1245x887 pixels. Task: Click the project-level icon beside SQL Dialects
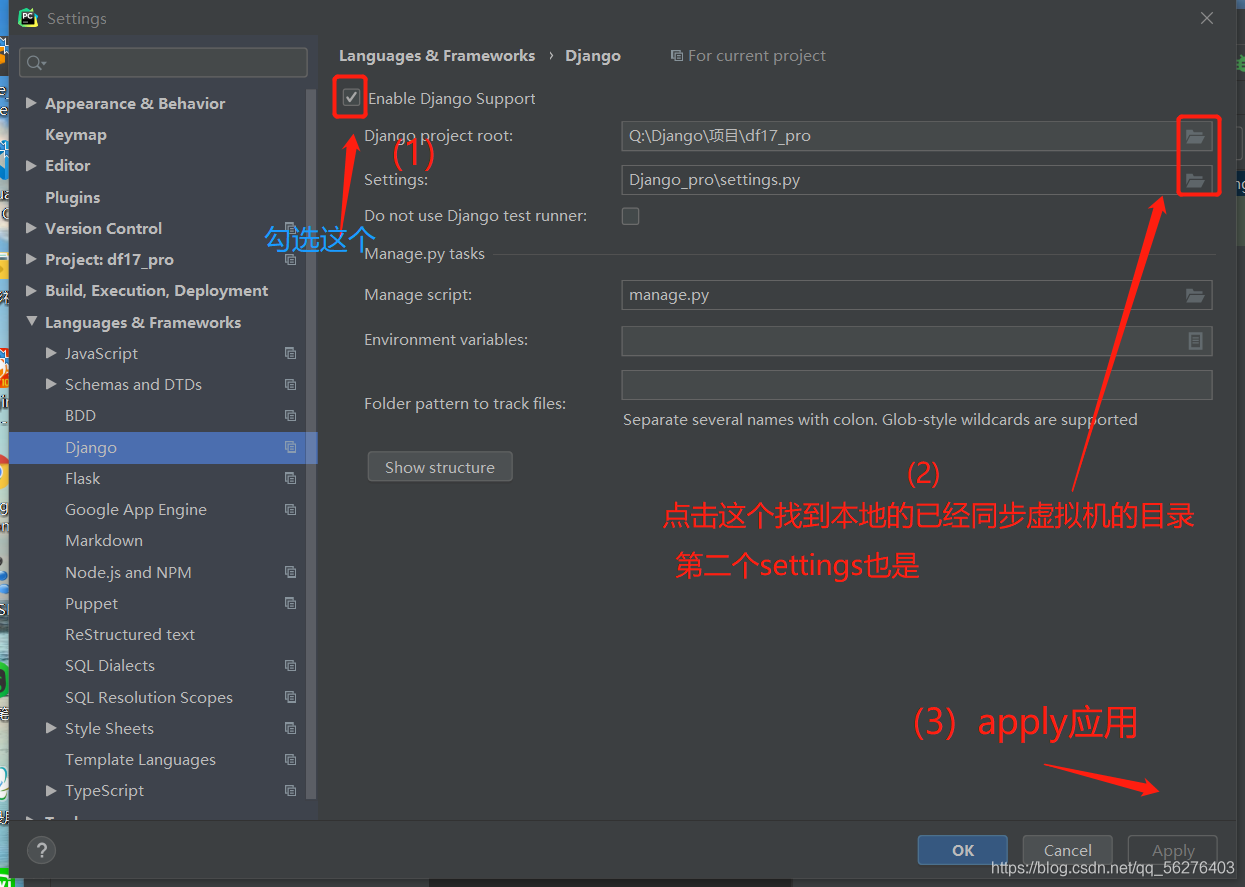click(x=290, y=666)
